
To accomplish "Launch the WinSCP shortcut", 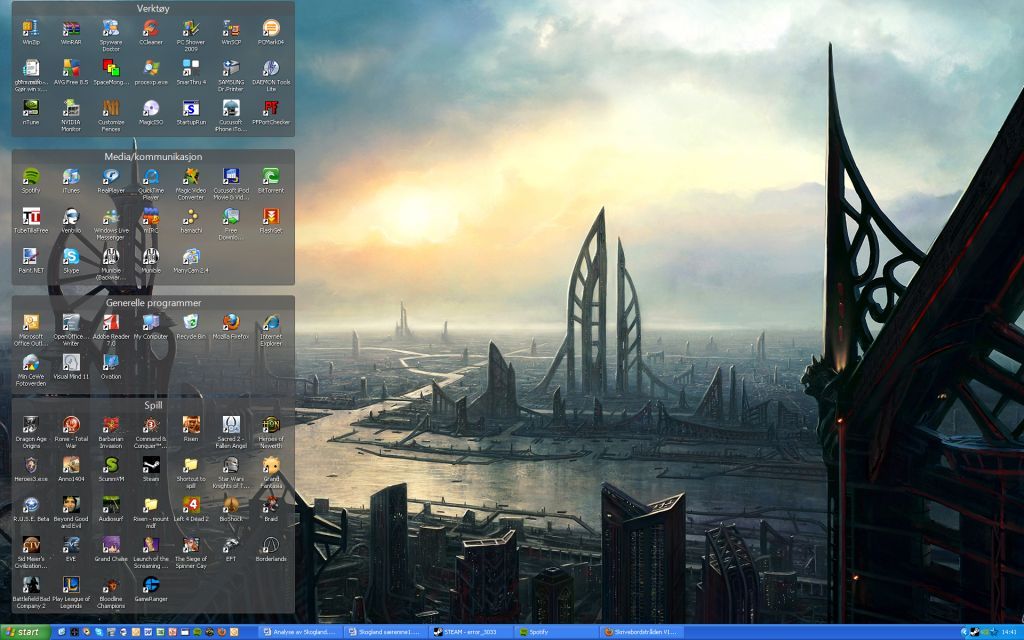I will (231, 33).
